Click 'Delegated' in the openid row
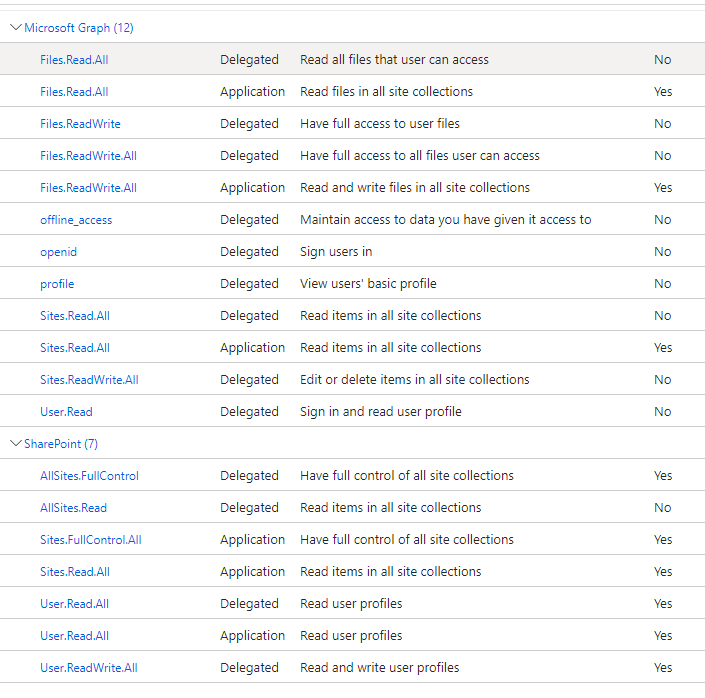The width and height of the screenshot is (705, 698). (x=249, y=252)
